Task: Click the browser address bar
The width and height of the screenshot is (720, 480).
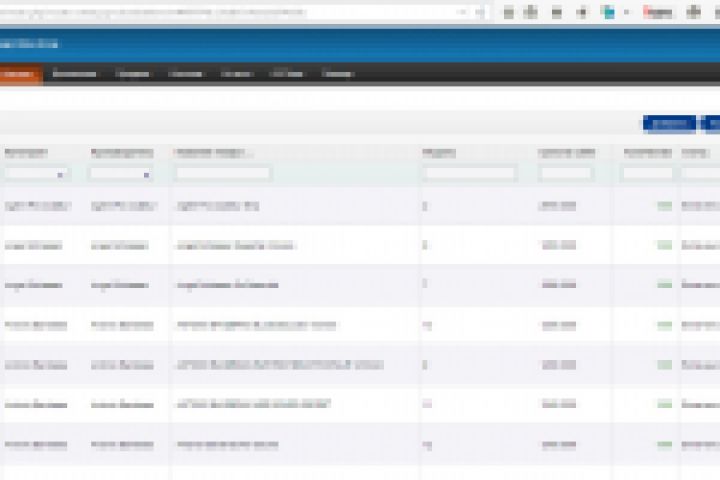Action: click(x=230, y=12)
